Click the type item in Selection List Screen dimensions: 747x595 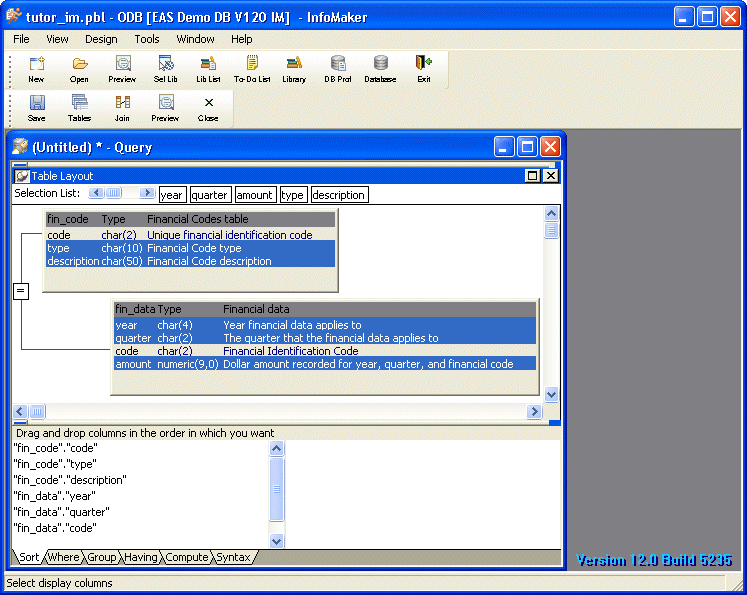(293, 195)
